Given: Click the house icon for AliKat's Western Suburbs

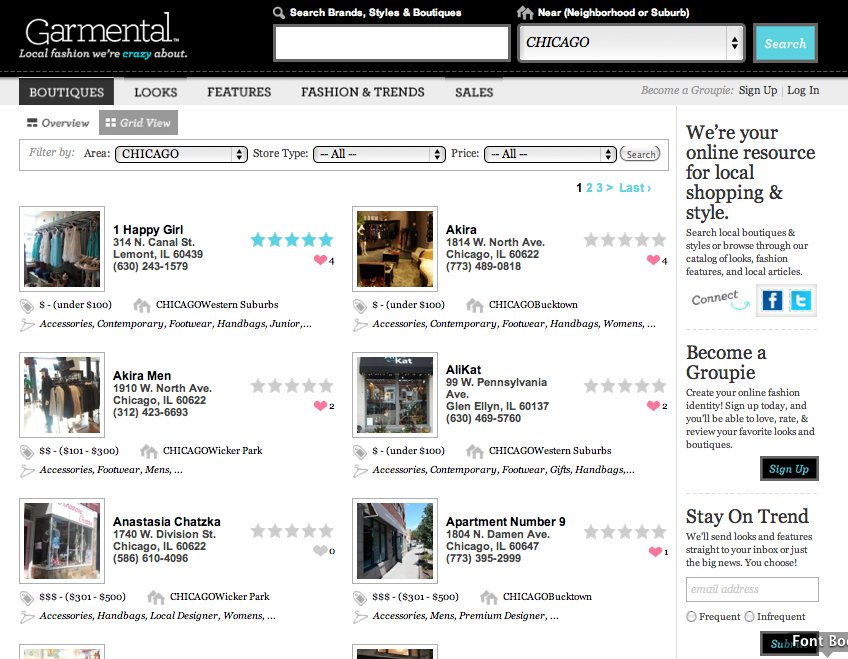Looking at the screenshot, I should [x=475, y=451].
